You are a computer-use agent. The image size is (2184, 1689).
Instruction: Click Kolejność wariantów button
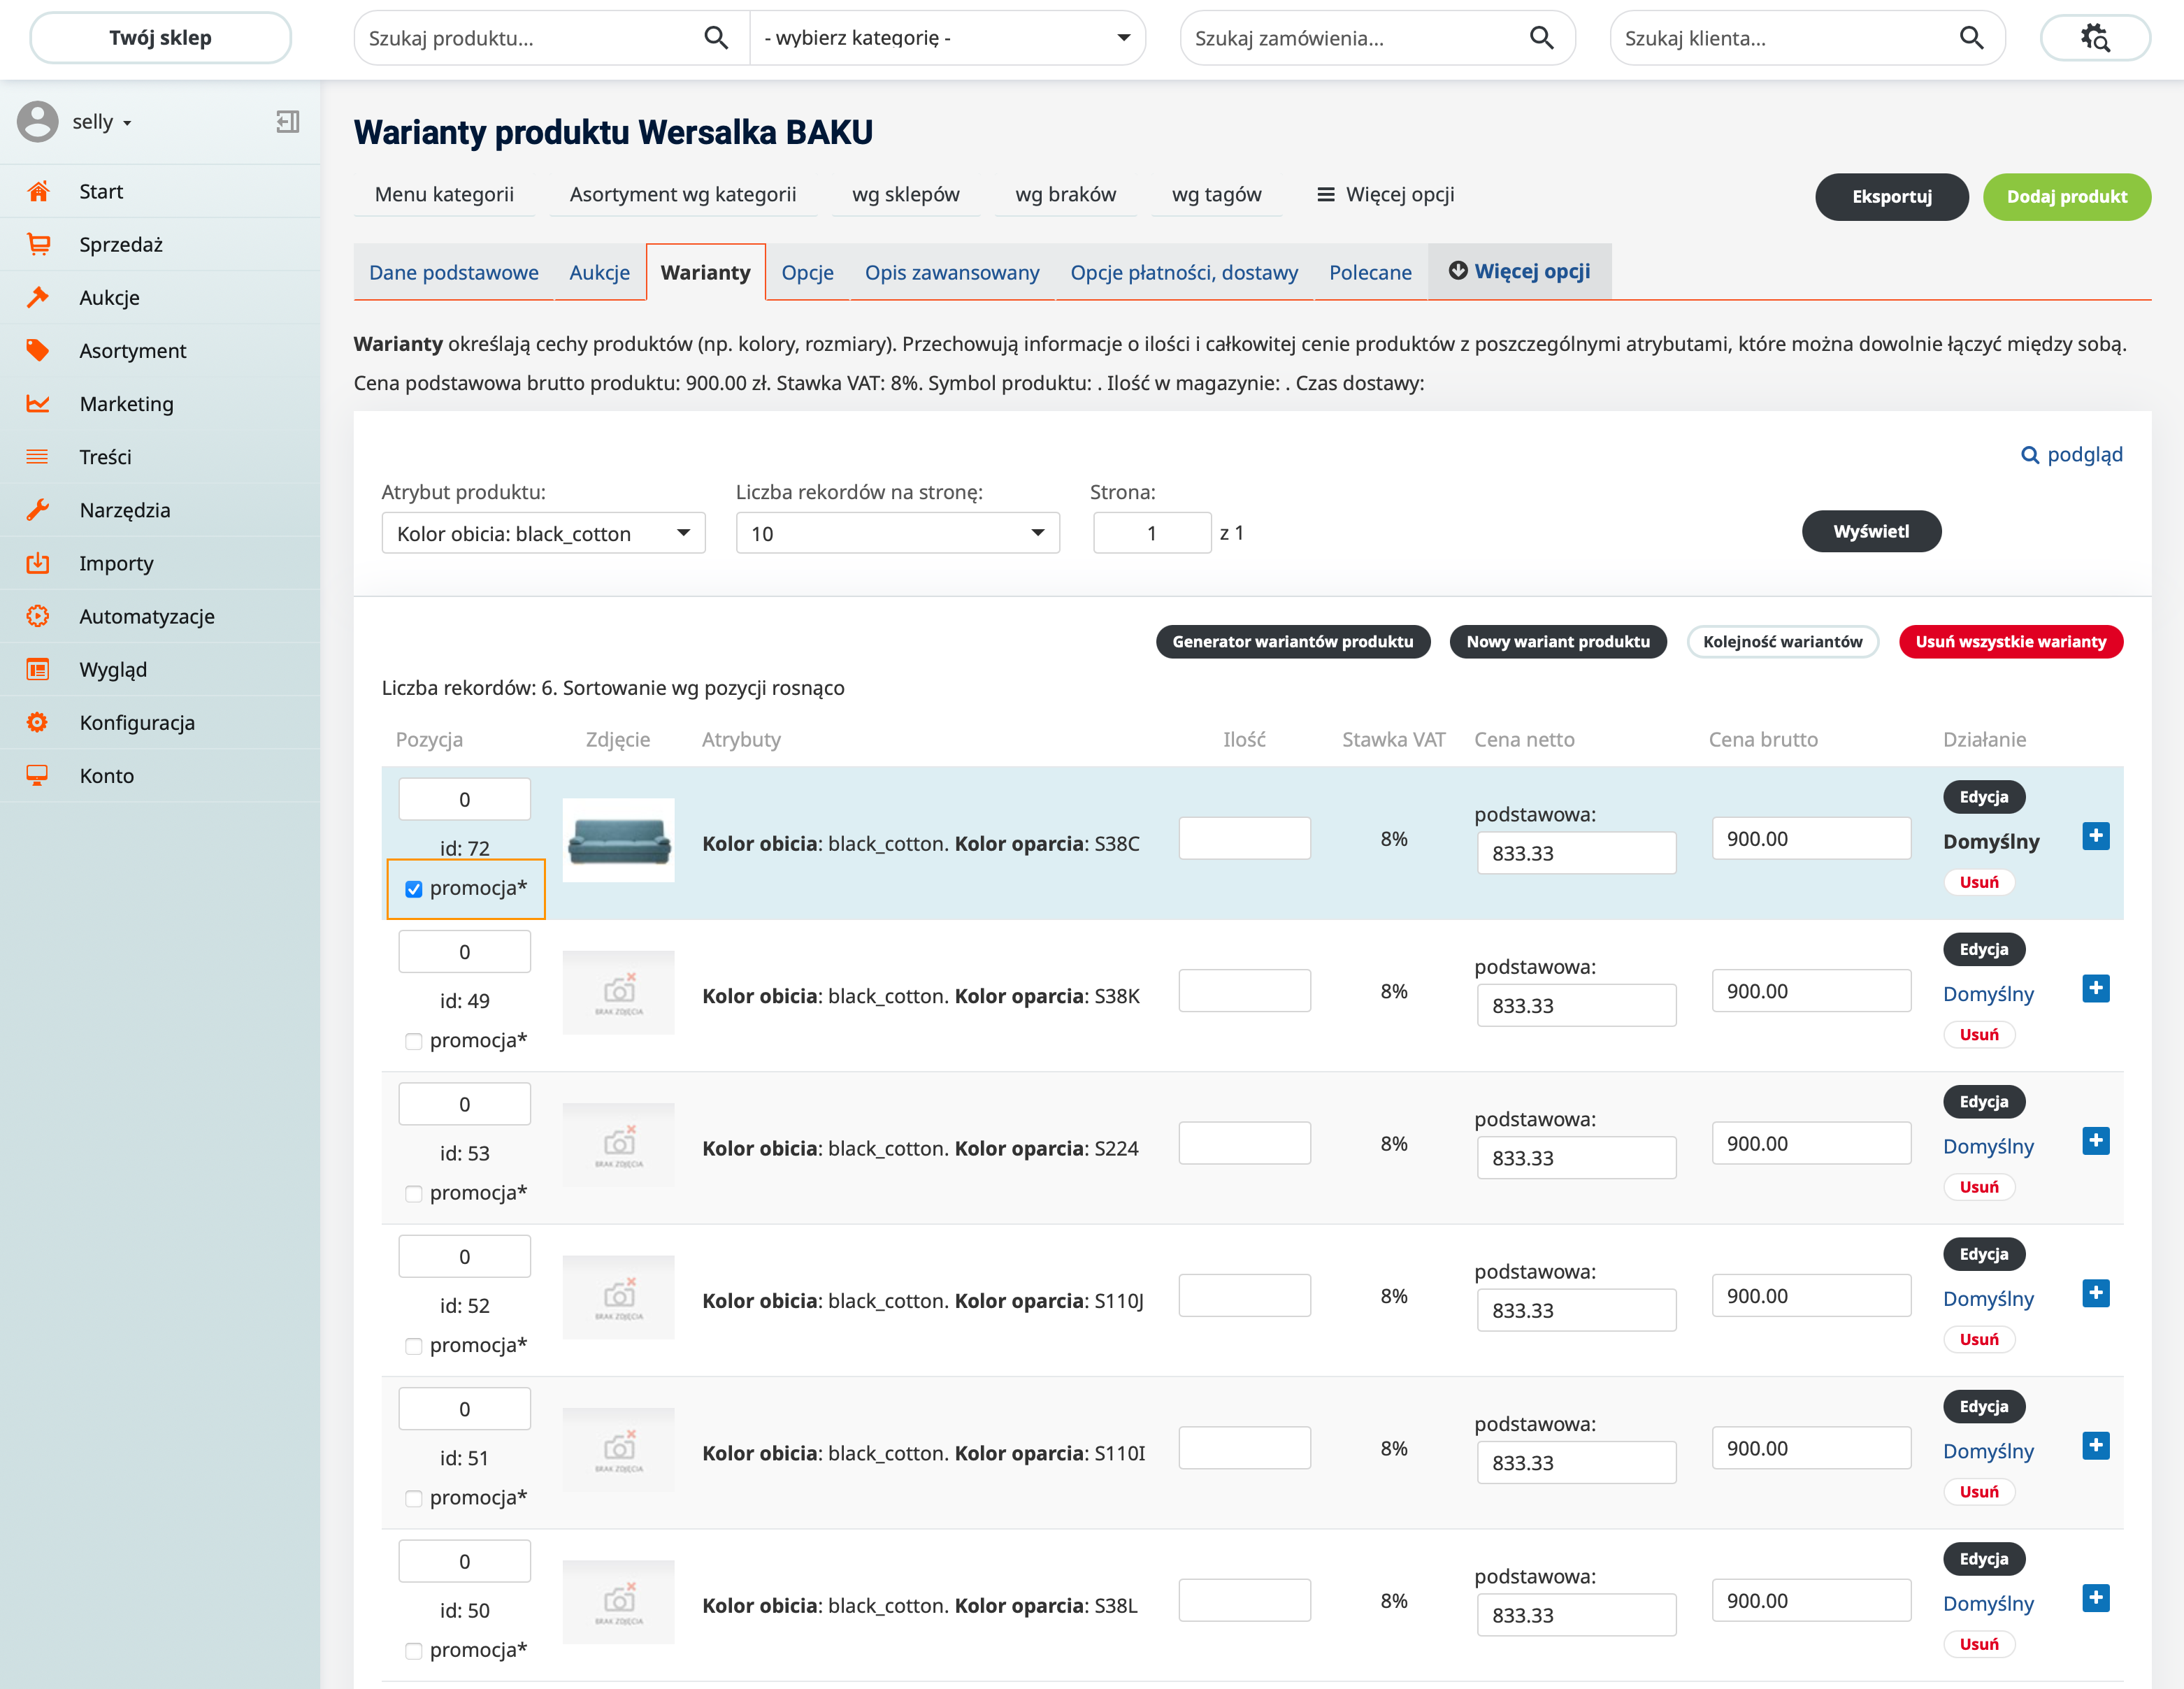click(x=1782, y=641)
